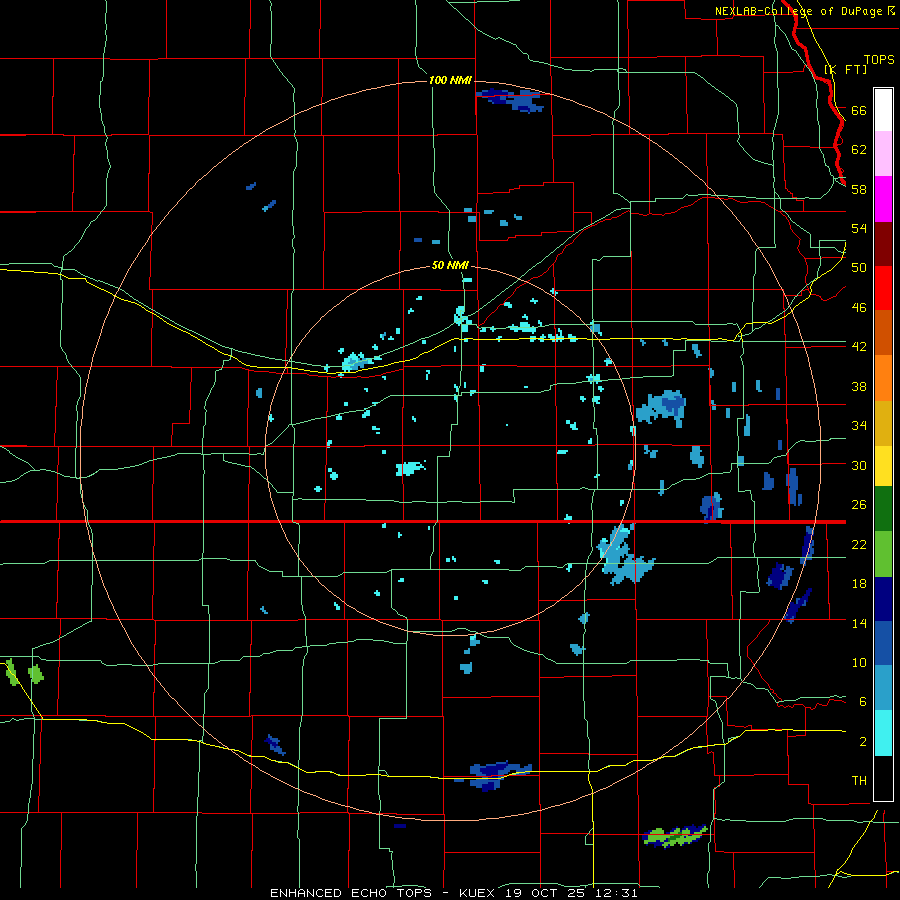Pick the cyan legend swatch
900x900 pixels.
point(883,733)
